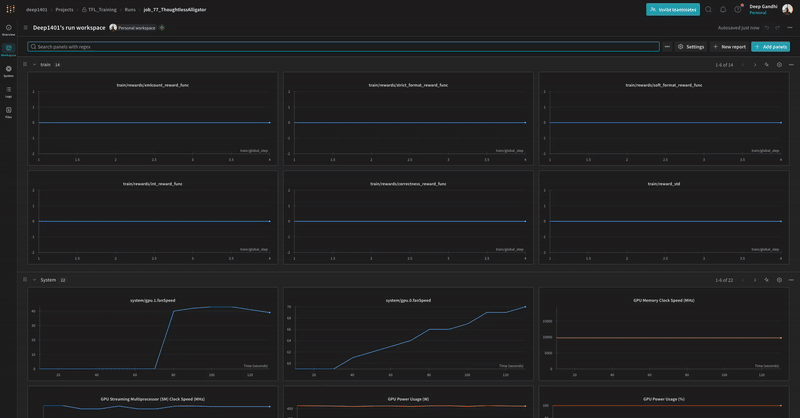Open the Overview page in the sidebar
The image size is (800, 418).
click(9, 29)
